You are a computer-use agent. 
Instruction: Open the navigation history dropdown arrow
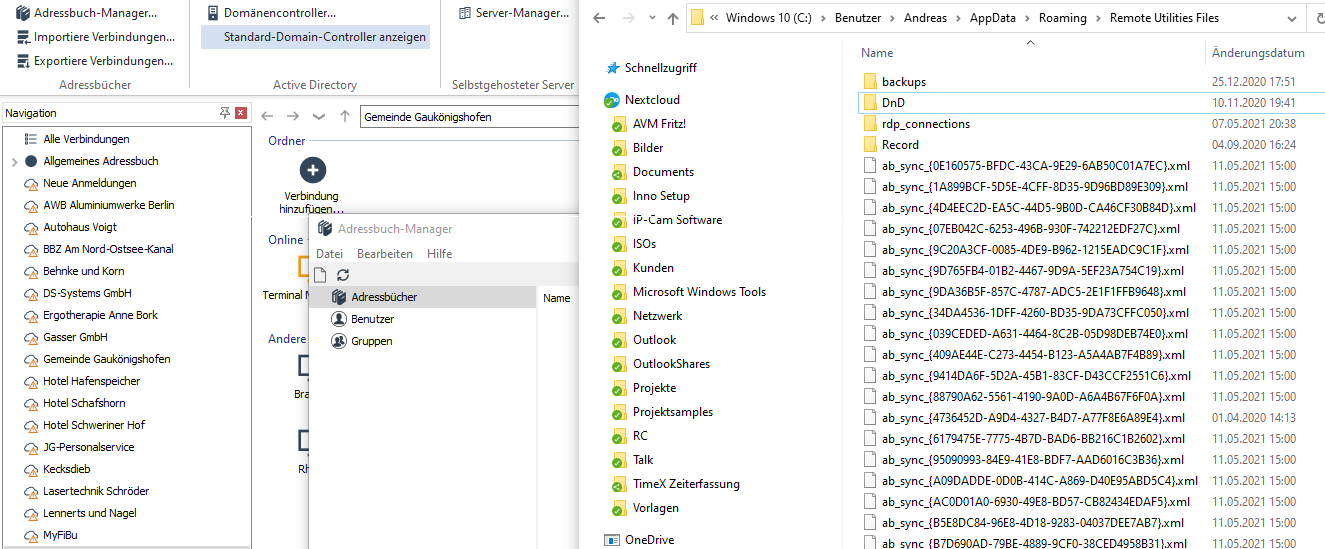319,117
